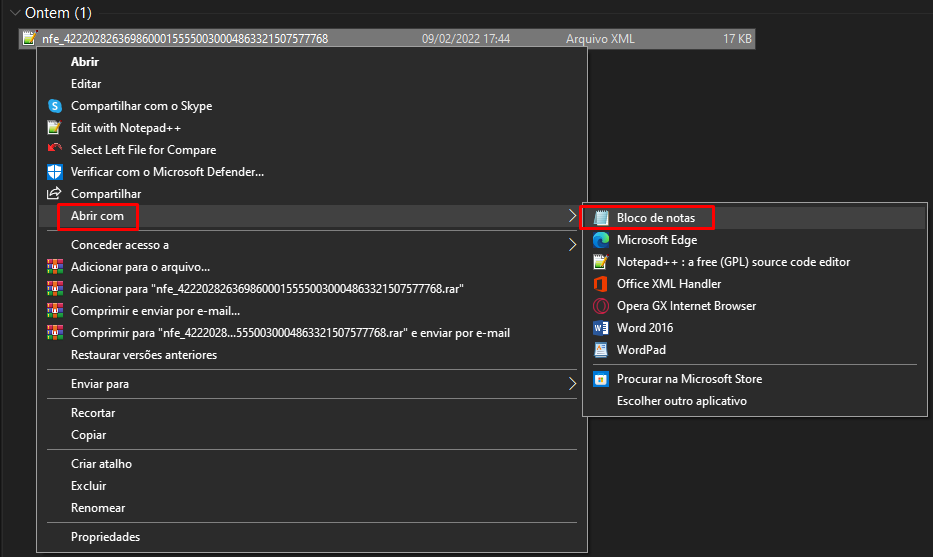Screen dimensions: 933x557
Task: Choose Abrir from the context menu
Action: click(84, 62)
